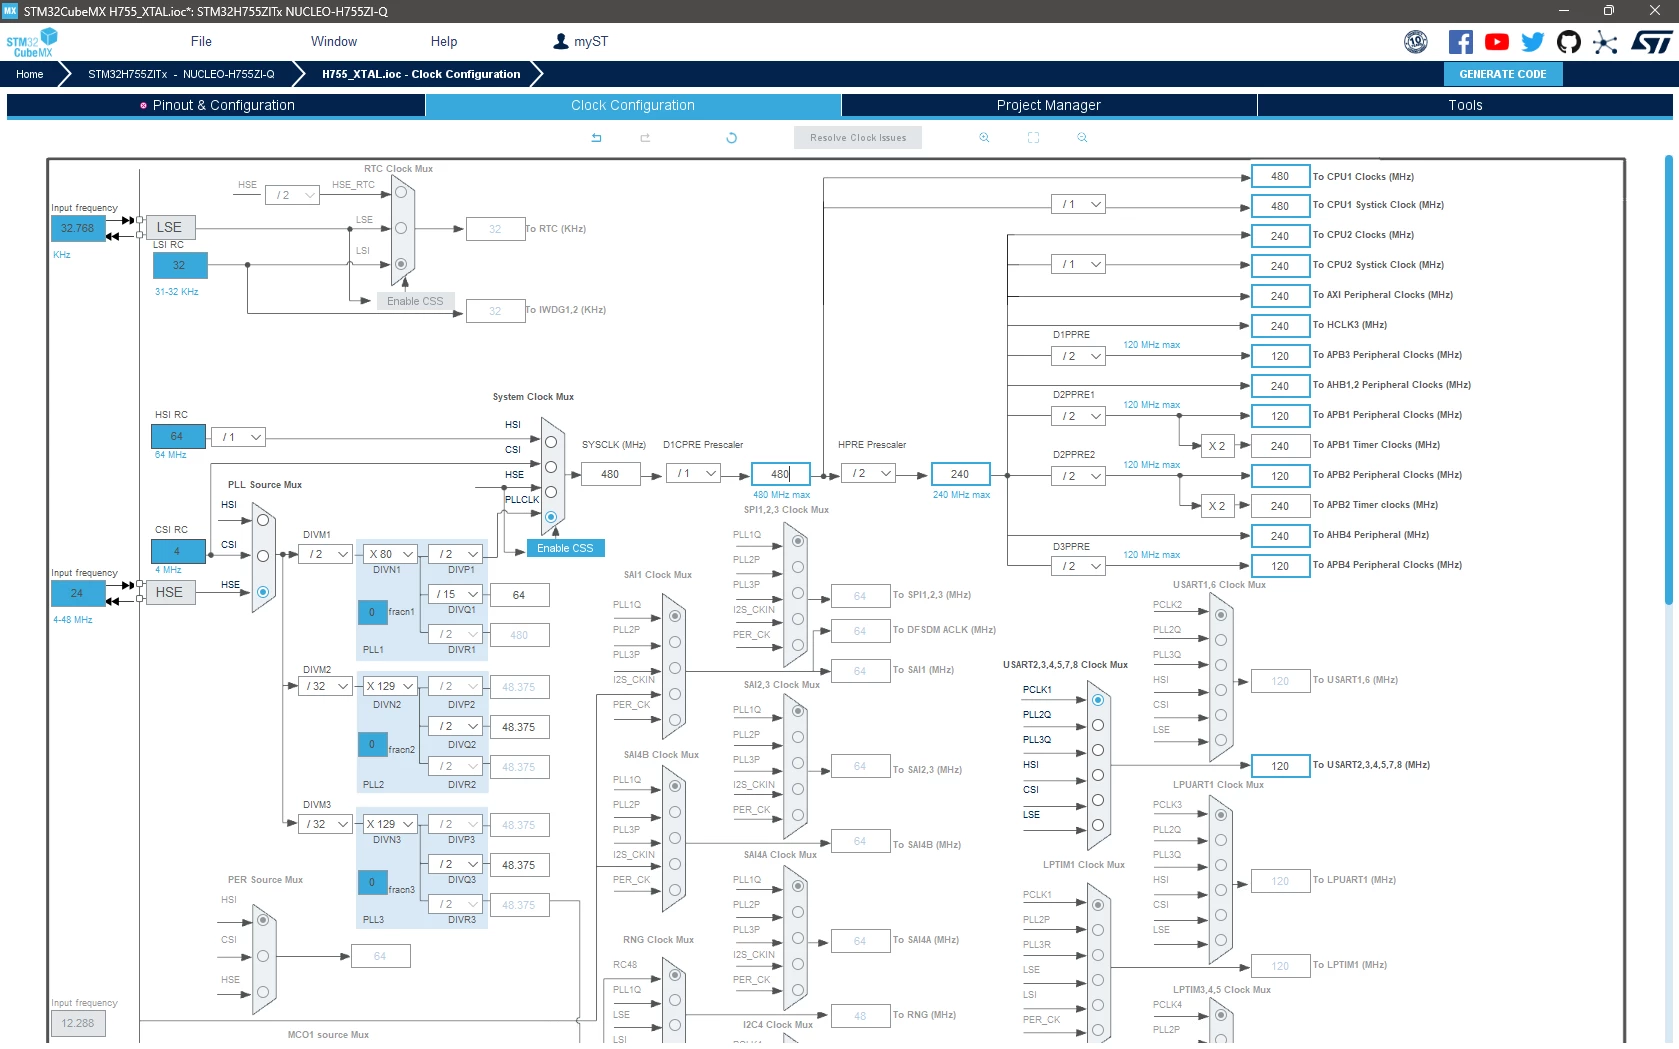The image size is (1679, 1049).
Task: Click the myST user profile icon
Action: click(x=561, y=42)
